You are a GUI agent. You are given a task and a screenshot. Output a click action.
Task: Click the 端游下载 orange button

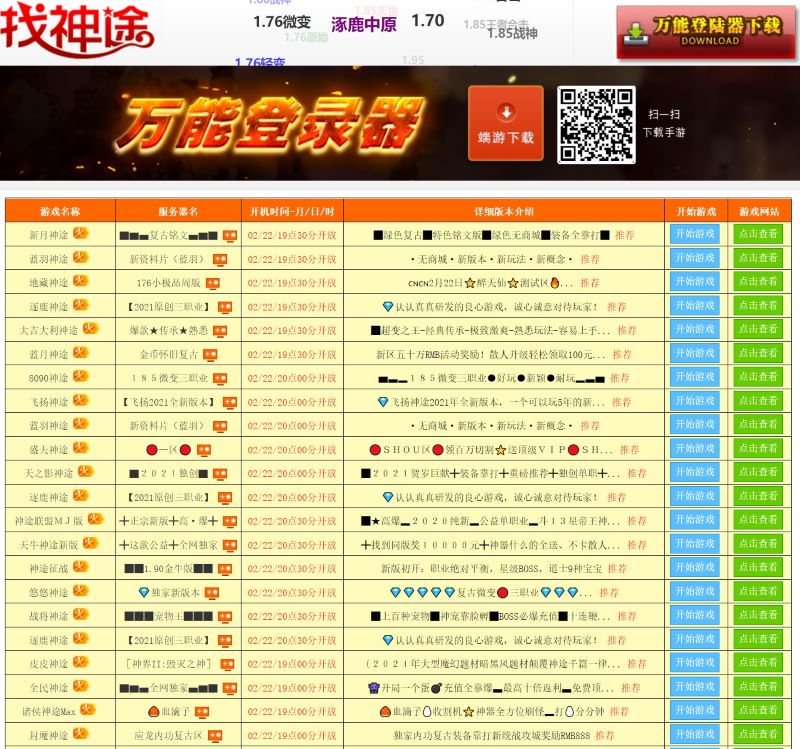point(506,123)
